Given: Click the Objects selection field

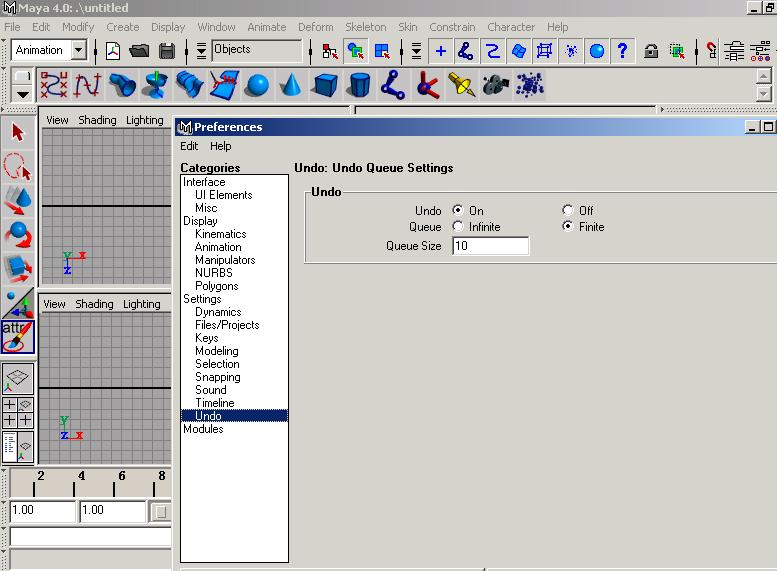Looking at the screenshot, I should (257, 51).
